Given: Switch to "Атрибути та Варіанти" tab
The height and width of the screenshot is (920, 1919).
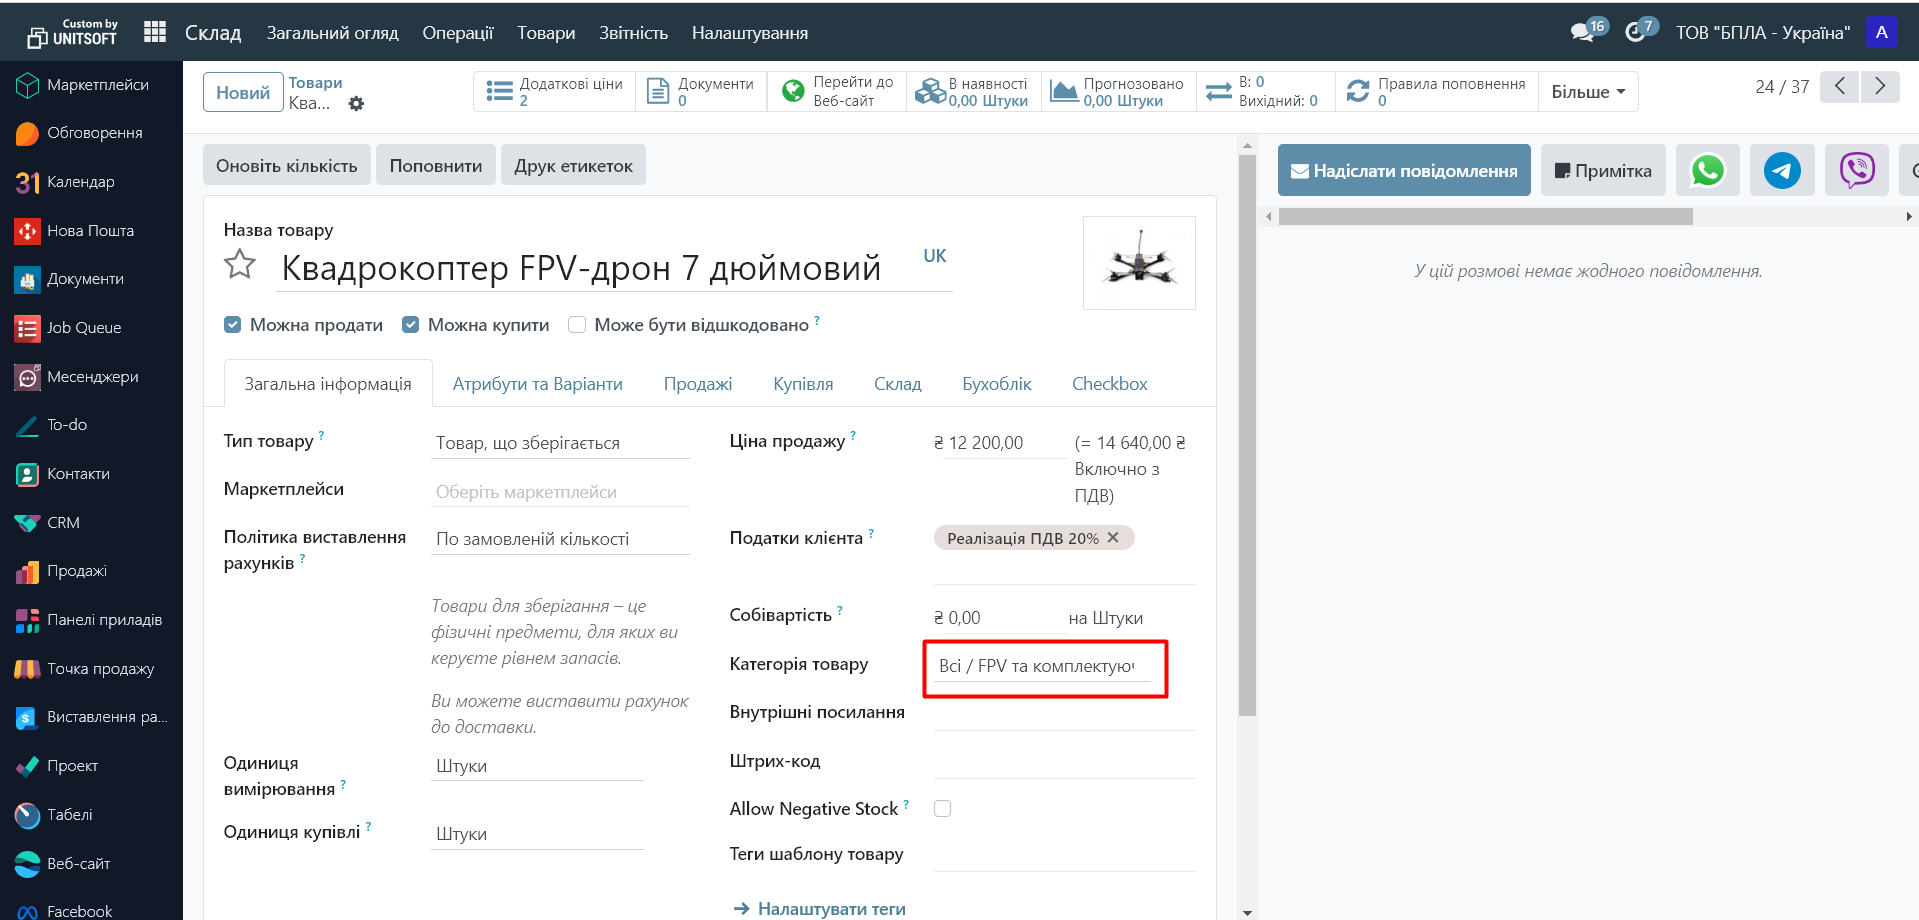Looking at the screenshot, I should point(537,384).
